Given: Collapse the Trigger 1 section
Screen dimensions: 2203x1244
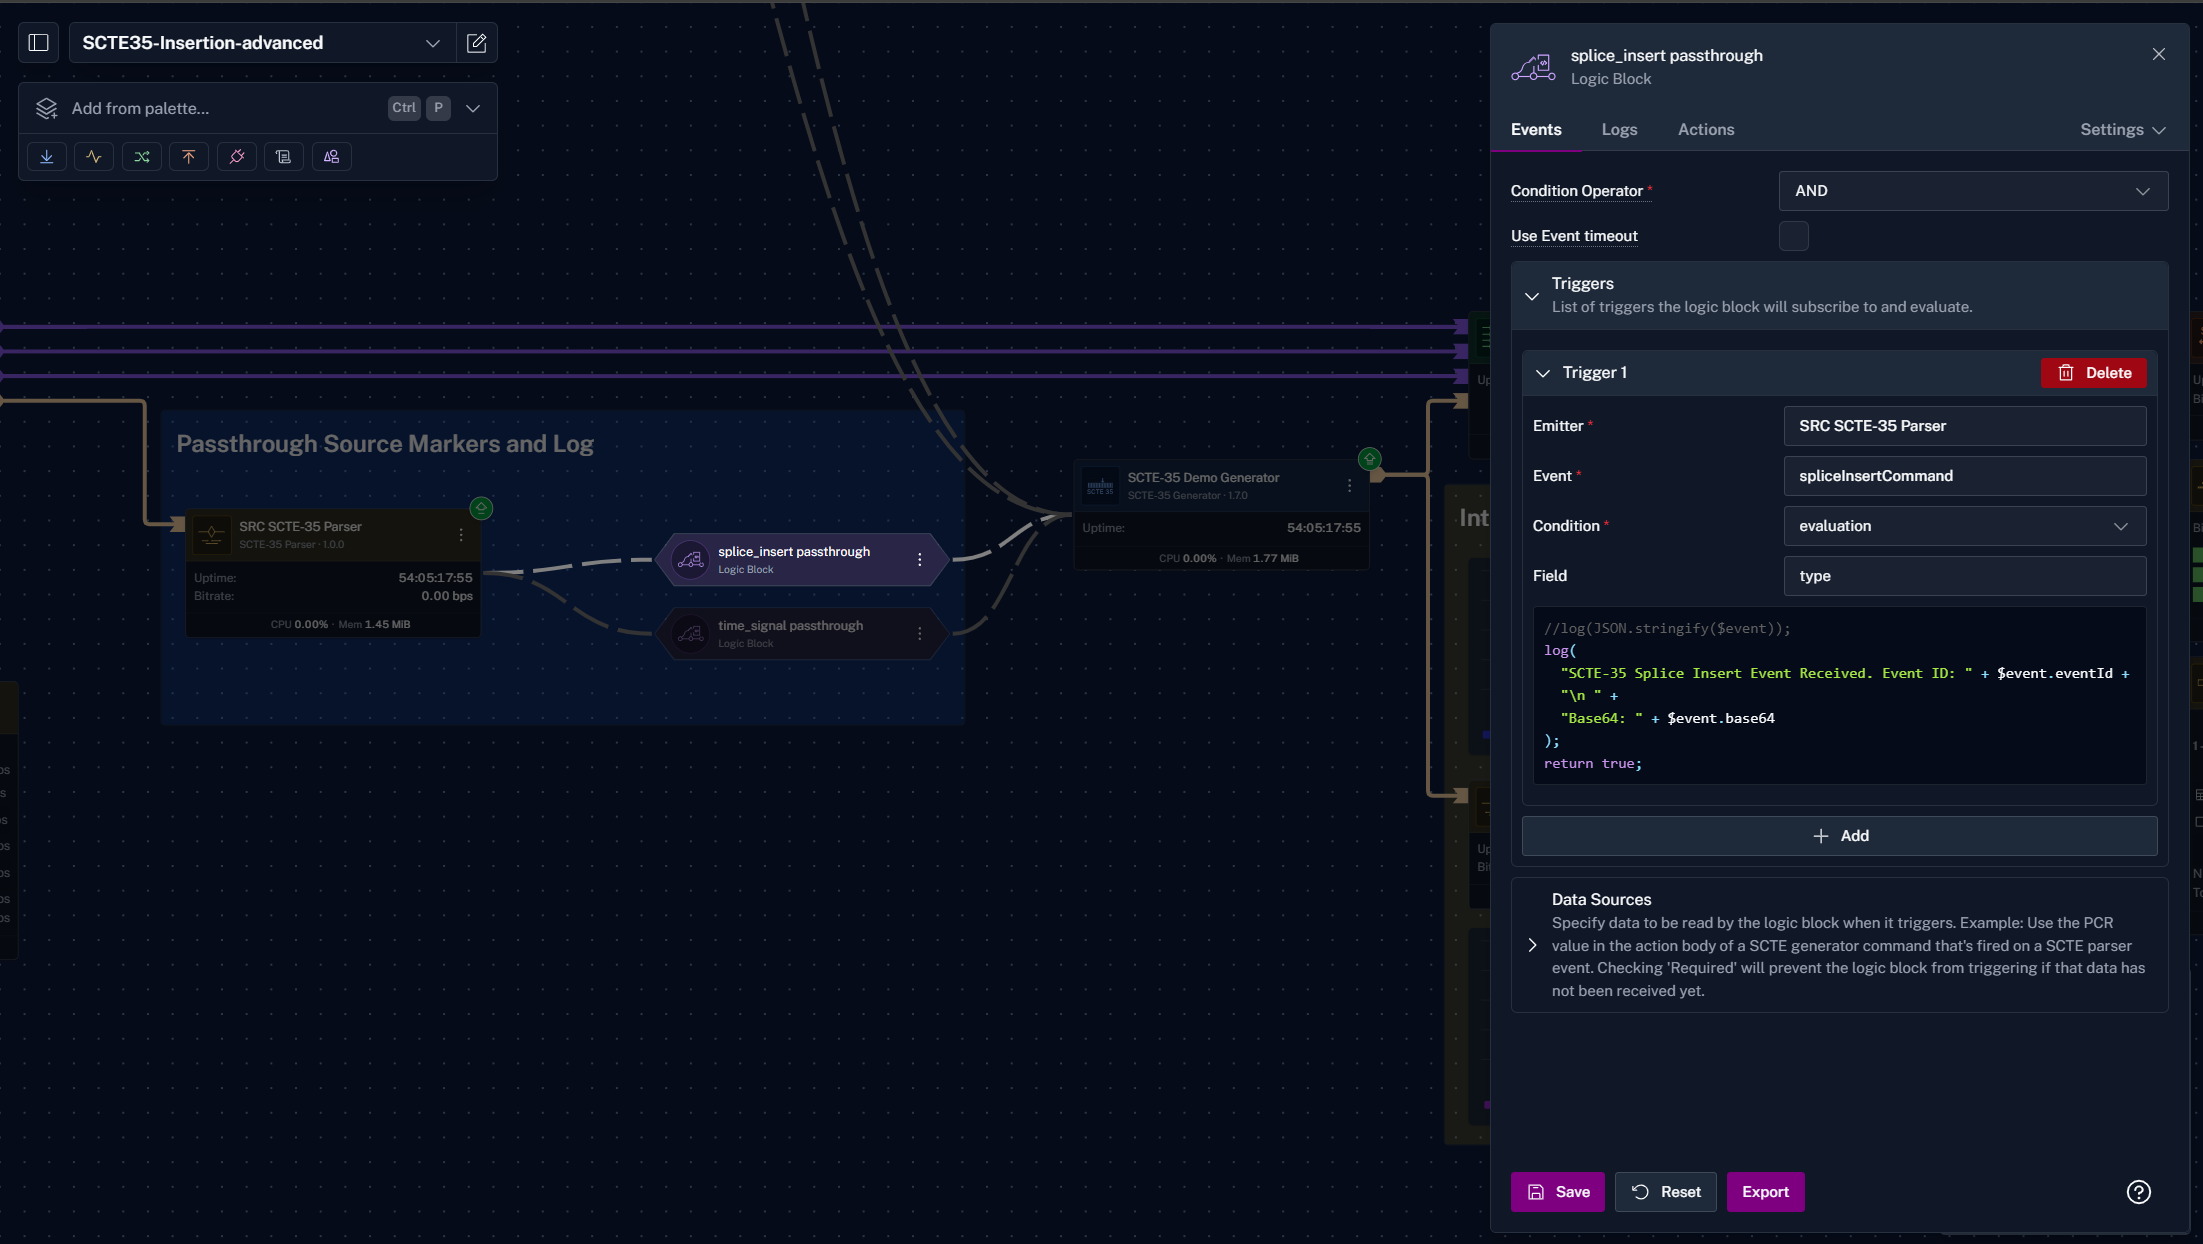Looking at the screenshot, I should point(1543,373).
